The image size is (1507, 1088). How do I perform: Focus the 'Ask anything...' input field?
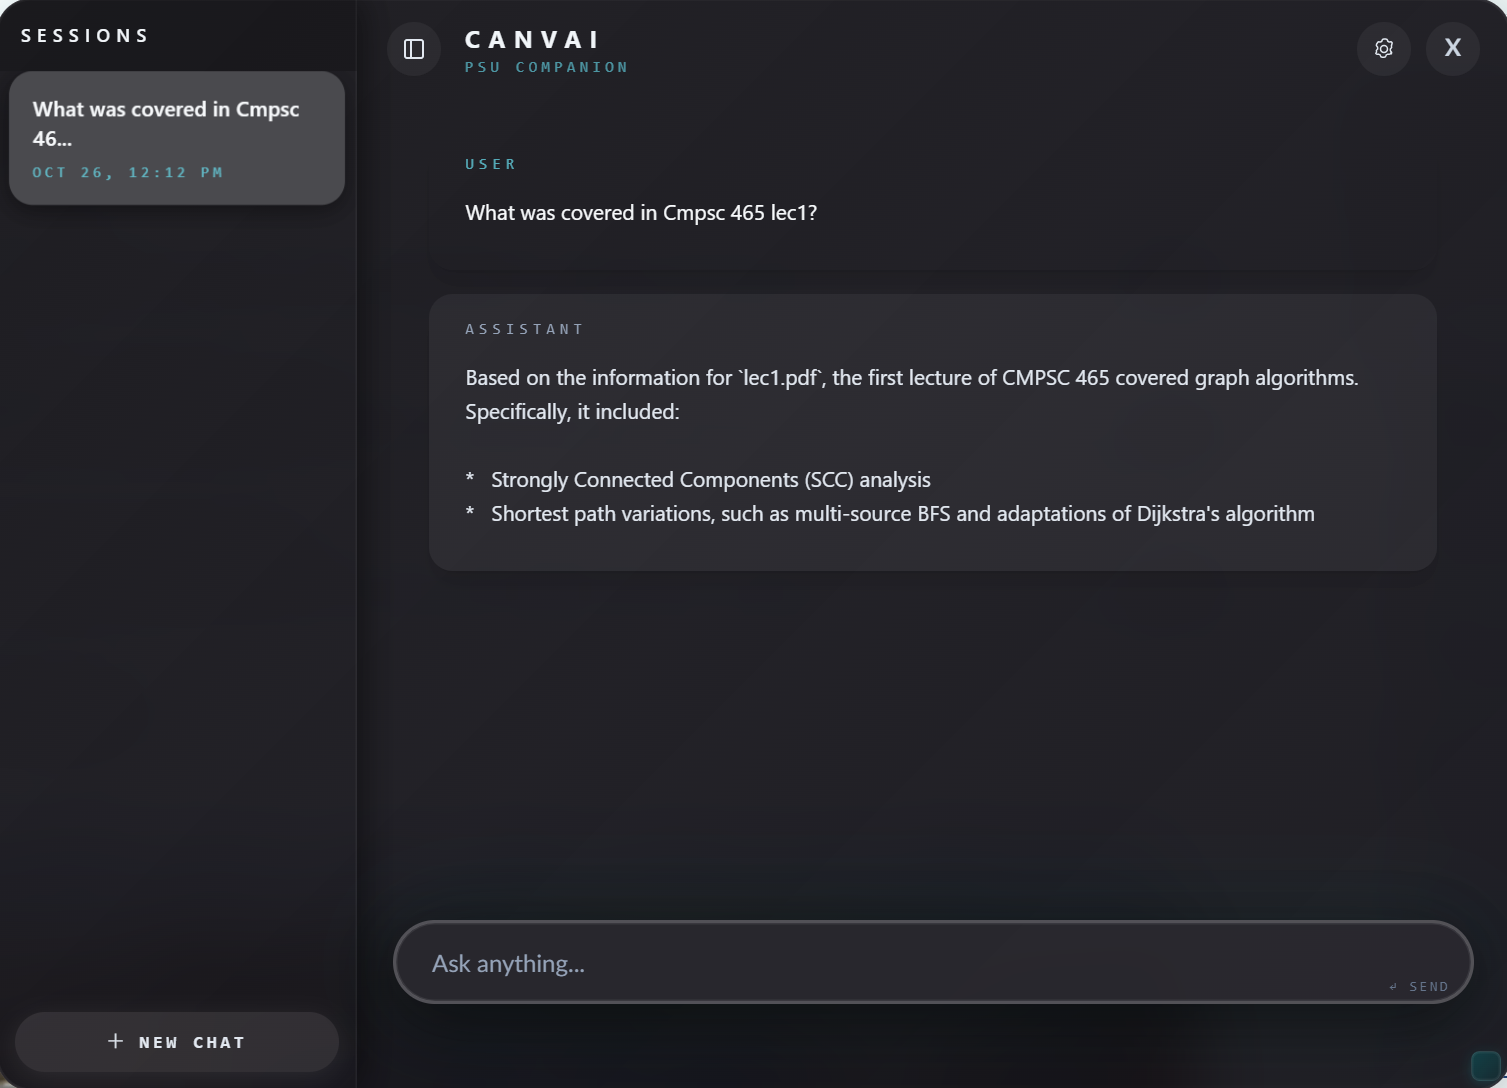coord(933,962)
